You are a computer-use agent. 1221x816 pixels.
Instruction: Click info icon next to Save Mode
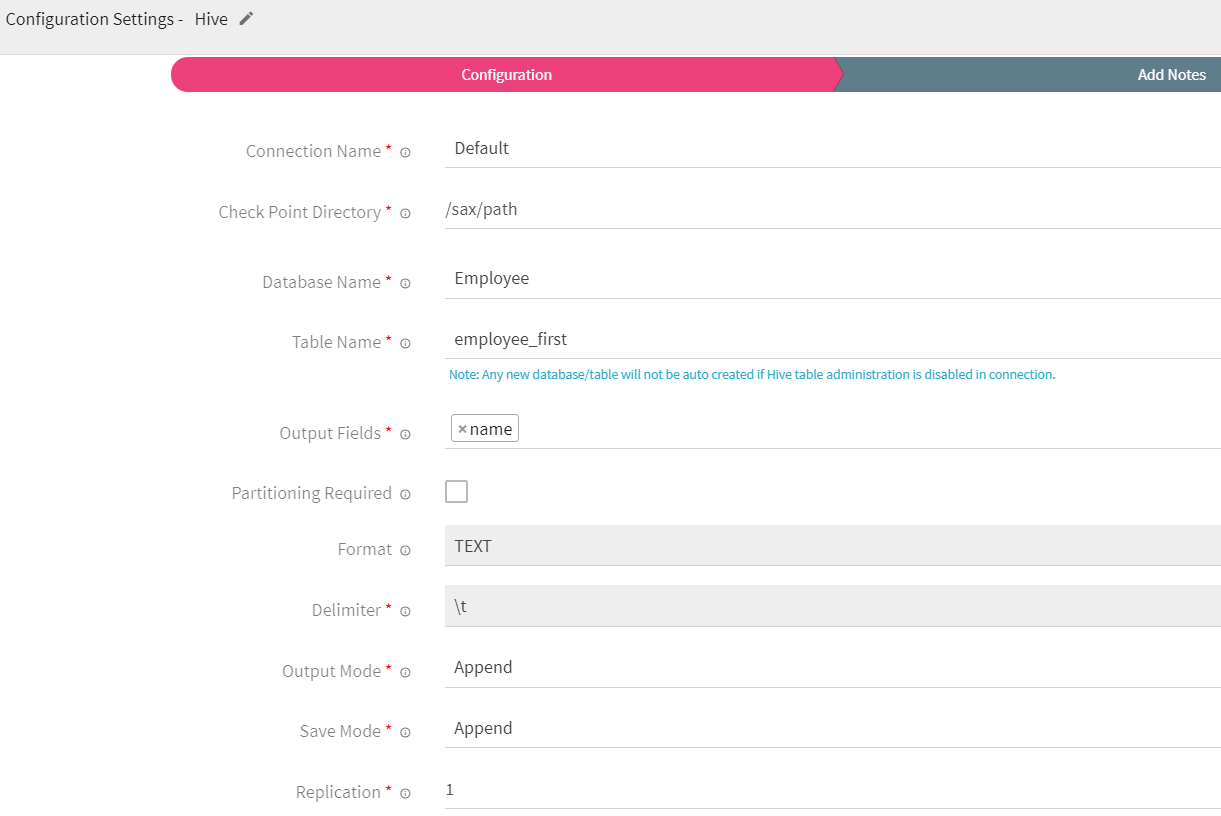(x=405, y=732)
